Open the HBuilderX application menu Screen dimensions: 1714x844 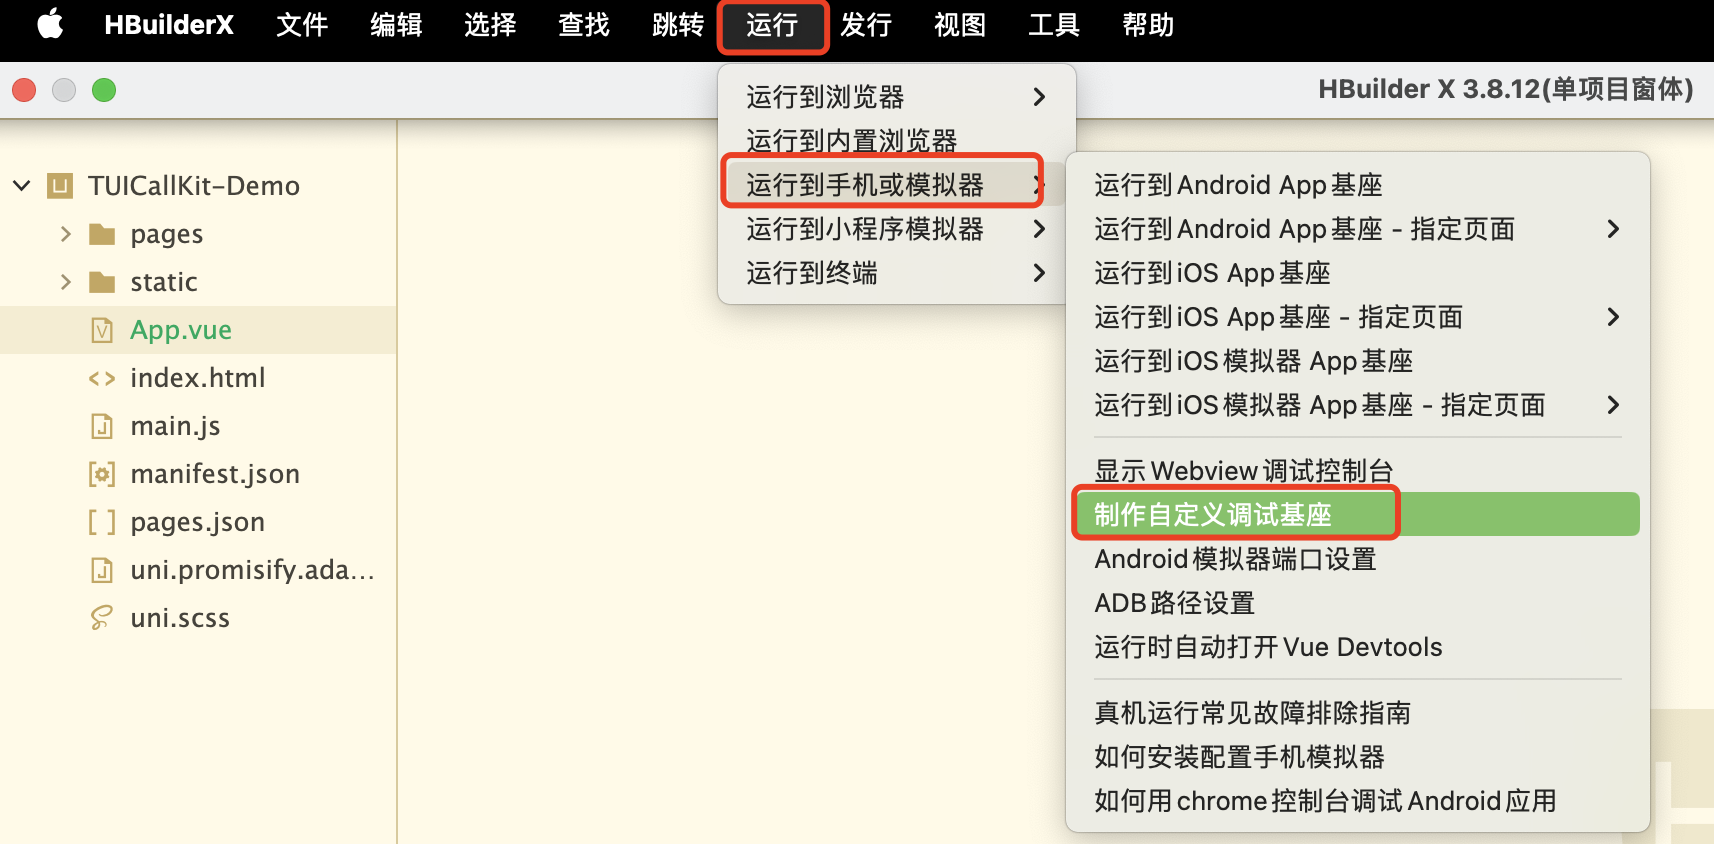[x=169, y=24]
